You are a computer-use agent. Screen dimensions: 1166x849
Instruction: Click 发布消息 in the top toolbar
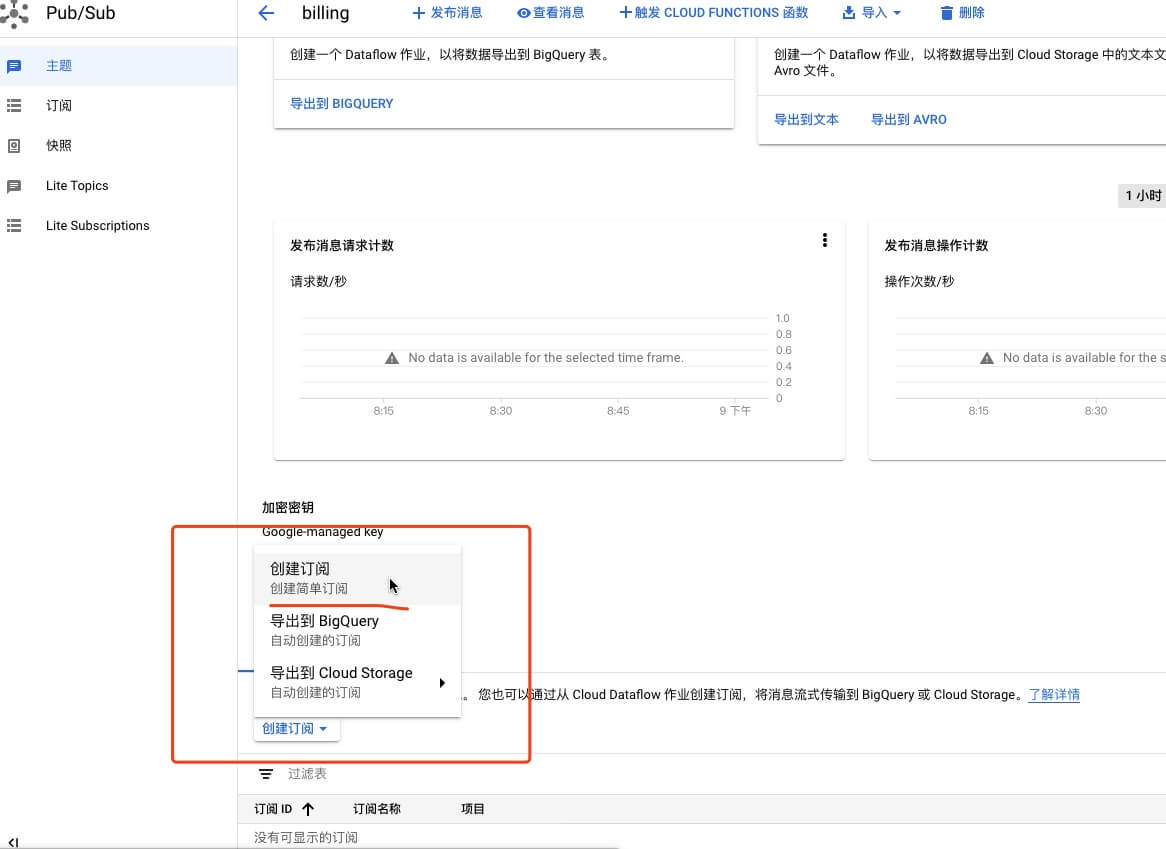point(447,13)
